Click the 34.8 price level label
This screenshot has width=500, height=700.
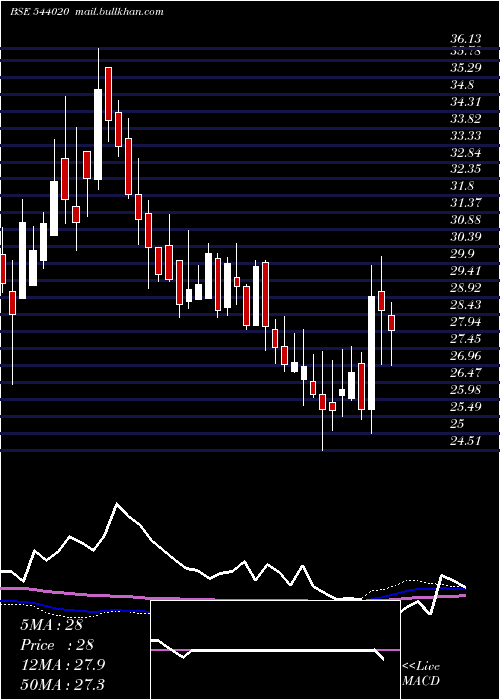tap(462, 85)
